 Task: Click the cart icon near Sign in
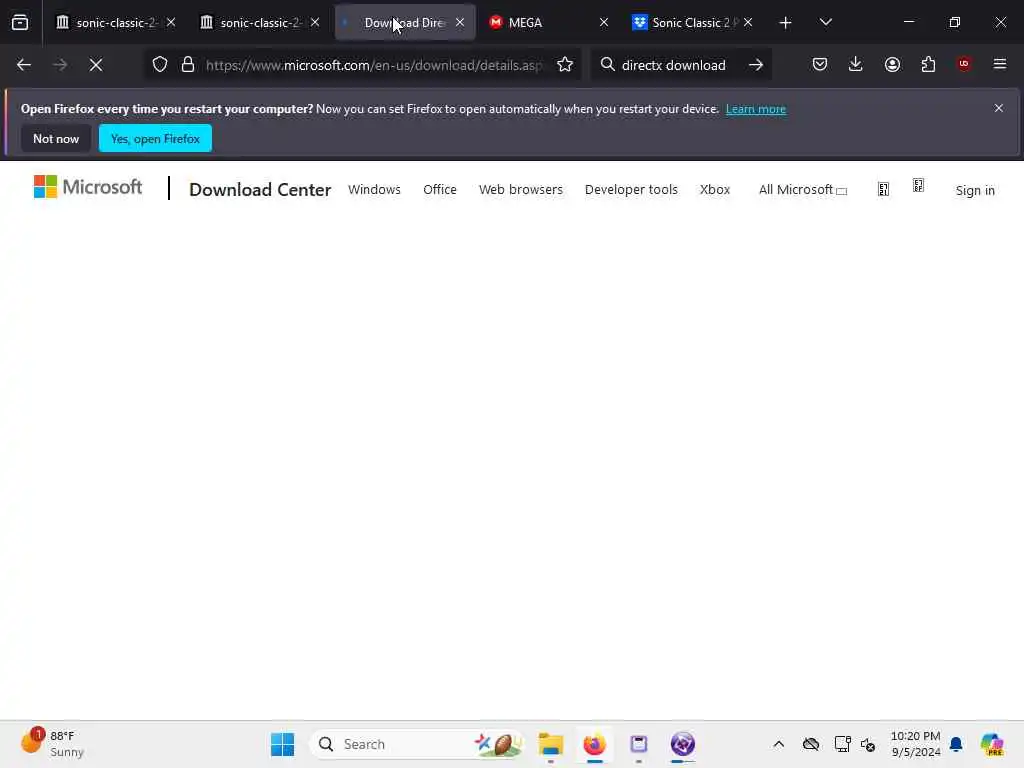(x=918, y=186)
